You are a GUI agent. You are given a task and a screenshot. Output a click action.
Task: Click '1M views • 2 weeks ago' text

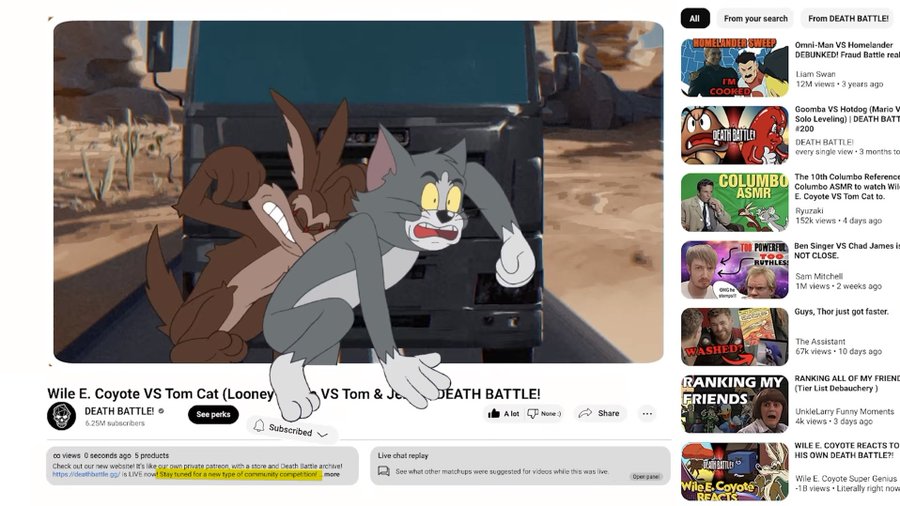[x=839, y=286]
